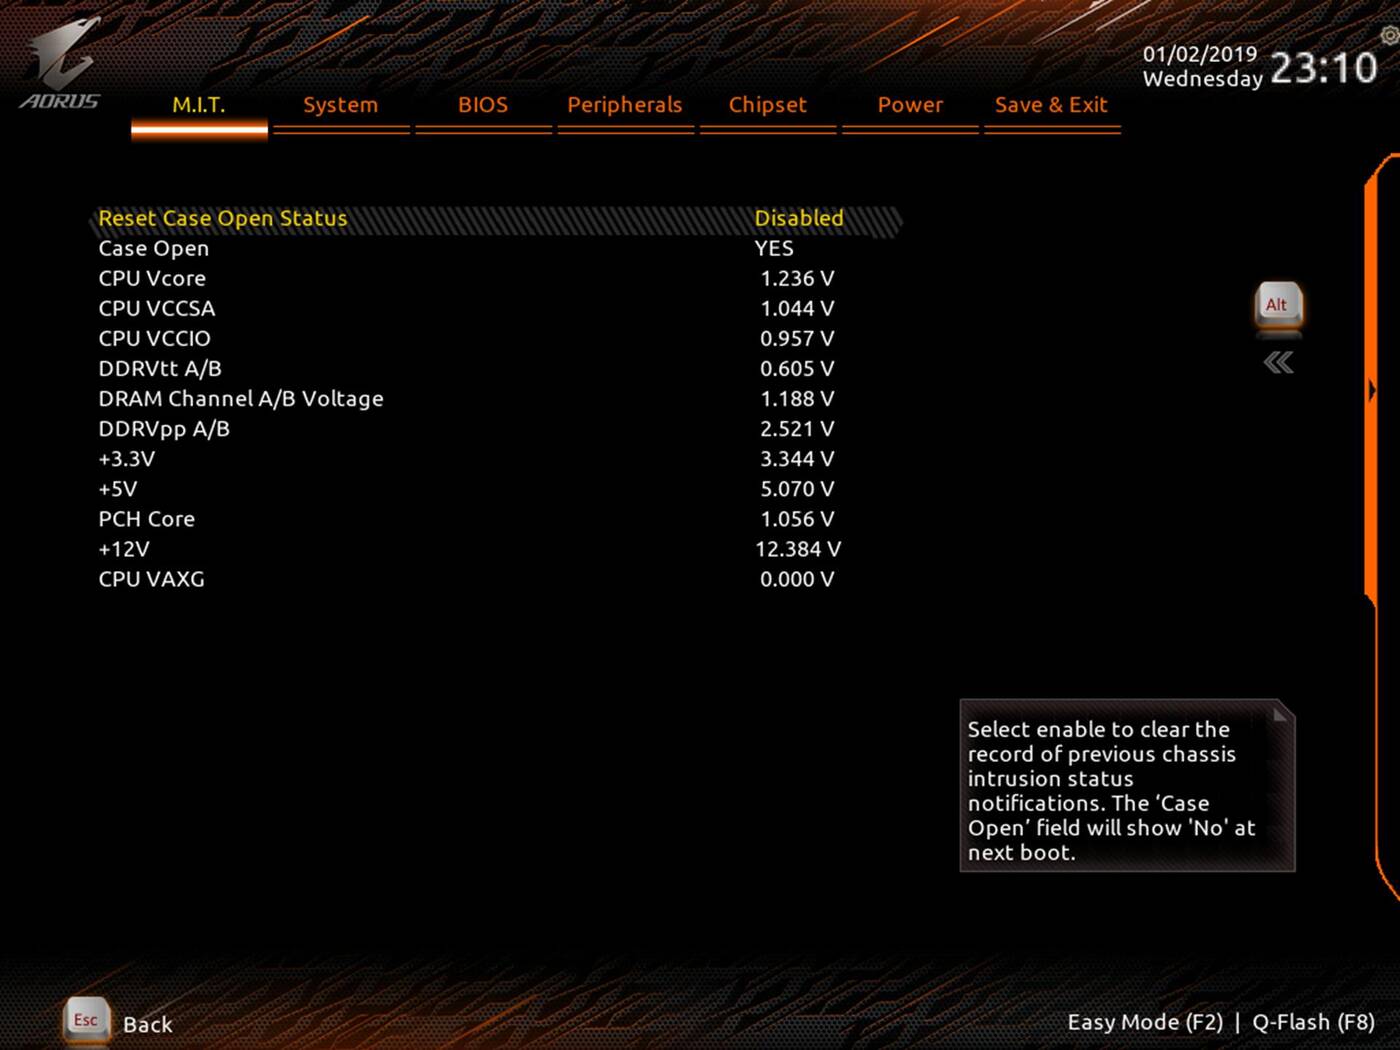1400x1050 pixels.
Task: Open the Reset Case Open Status dropdown
Action: [799, 217]
